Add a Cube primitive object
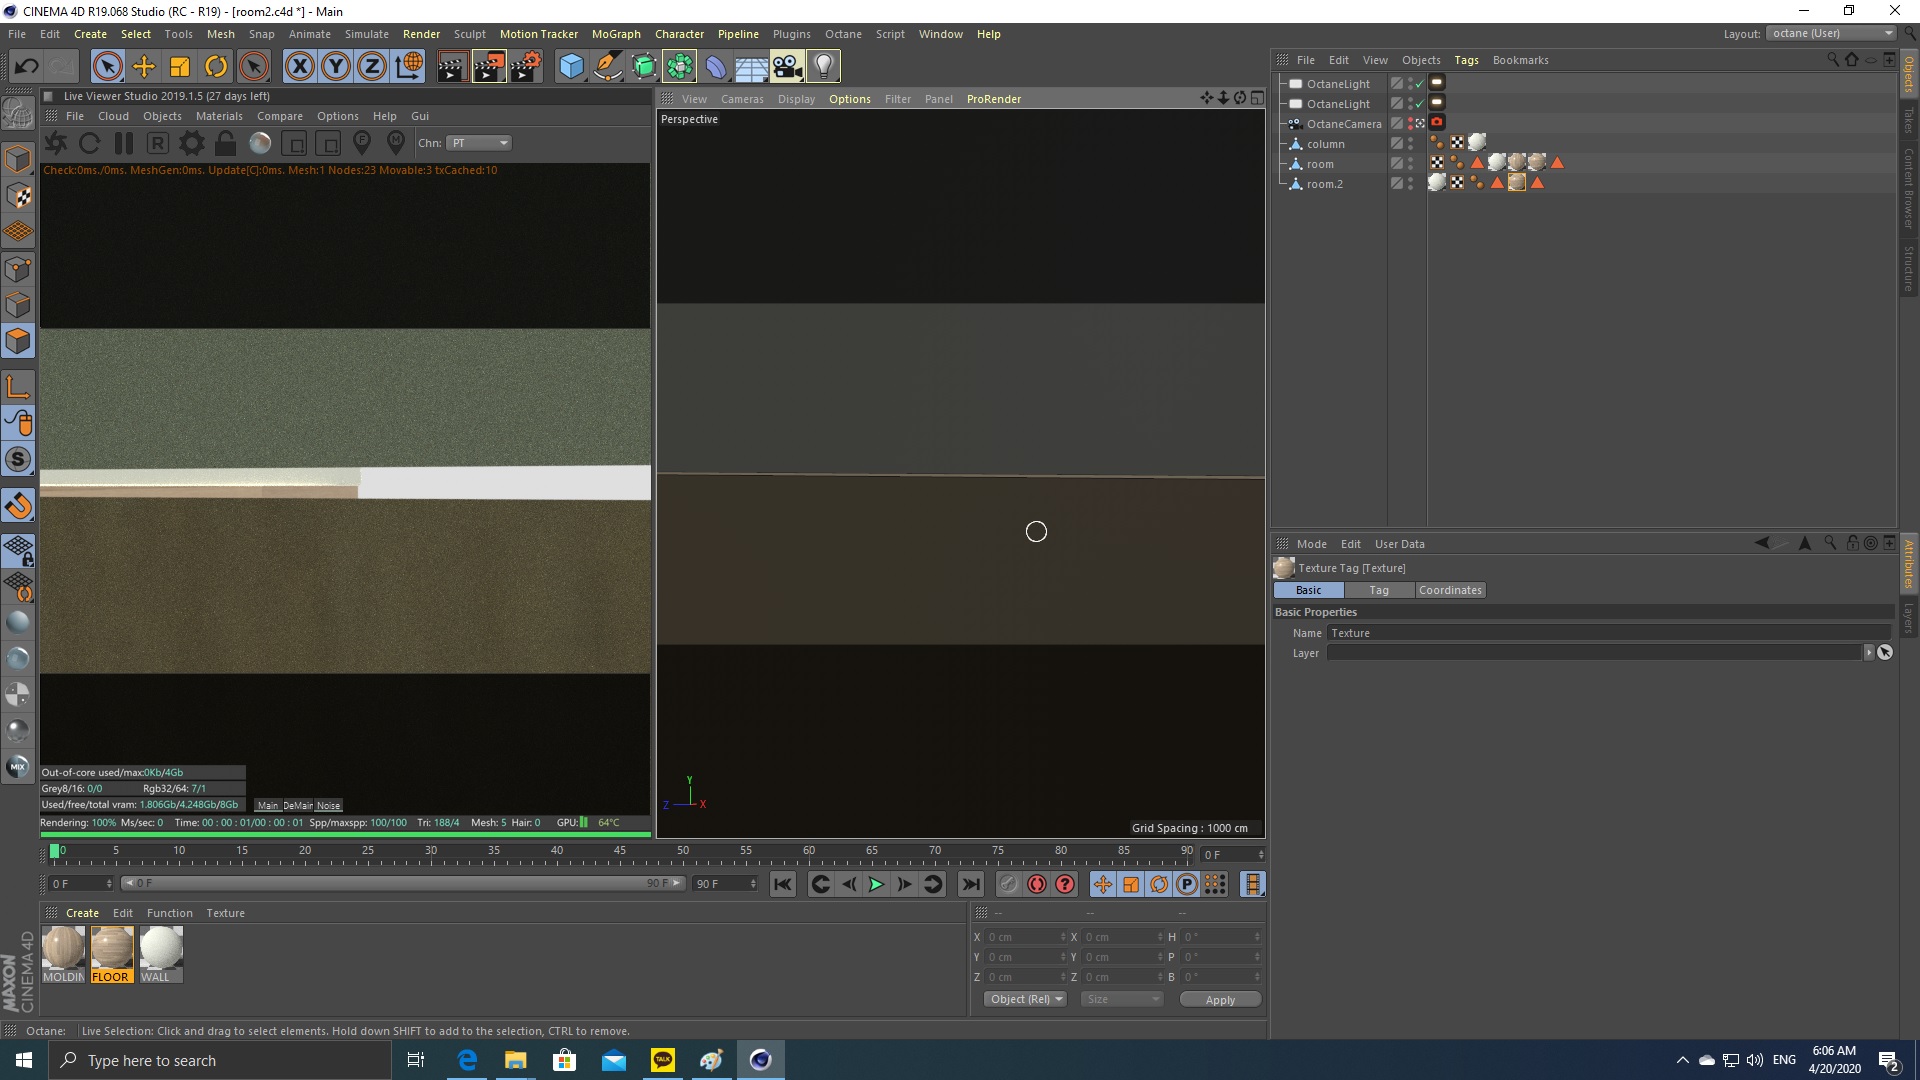This screenshot has height=1080, width=1920. point(571,67)
